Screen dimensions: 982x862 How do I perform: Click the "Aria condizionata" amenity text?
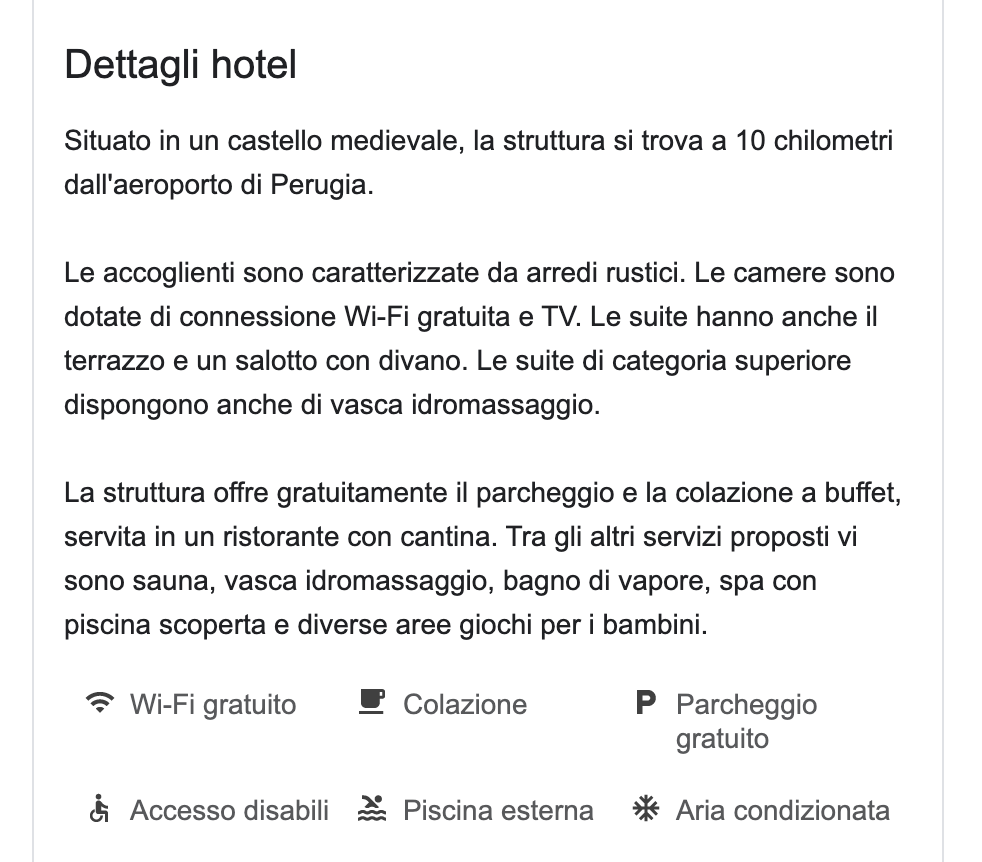click(x=783, y=810)
